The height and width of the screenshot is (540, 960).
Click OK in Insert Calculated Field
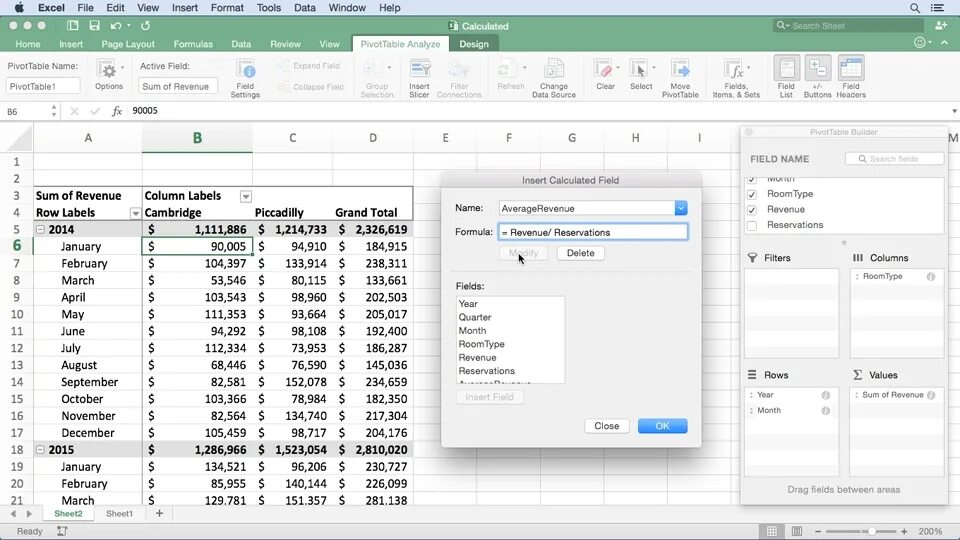[662, 426]
